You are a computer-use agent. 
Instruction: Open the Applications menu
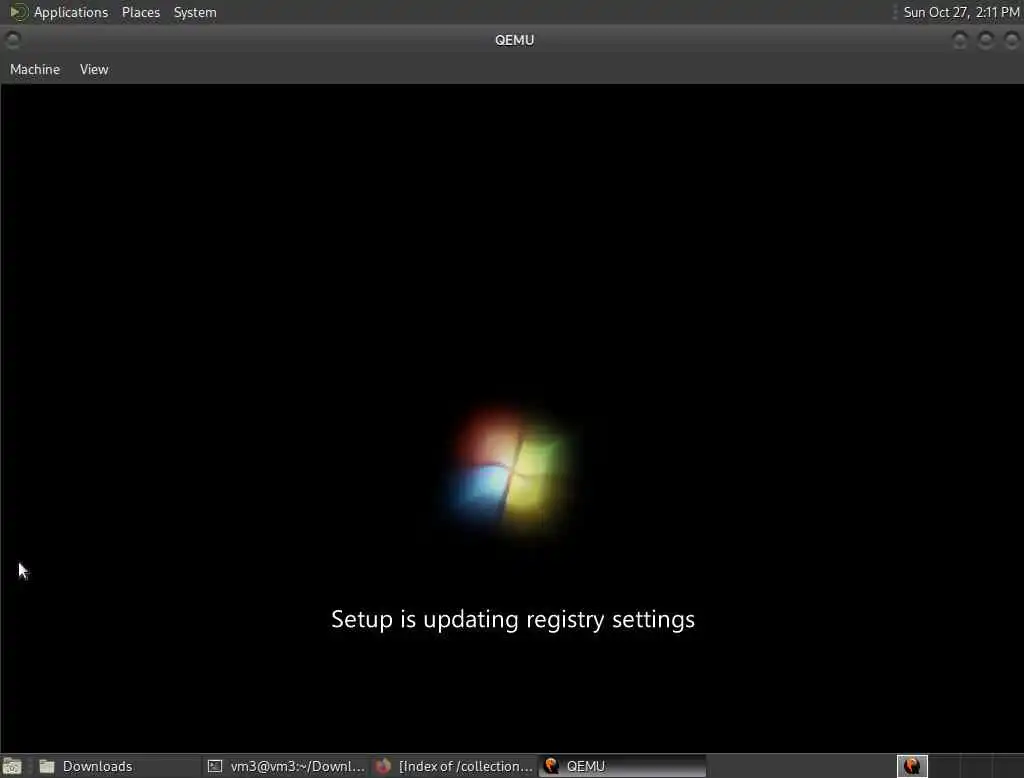tap(71, 12)
